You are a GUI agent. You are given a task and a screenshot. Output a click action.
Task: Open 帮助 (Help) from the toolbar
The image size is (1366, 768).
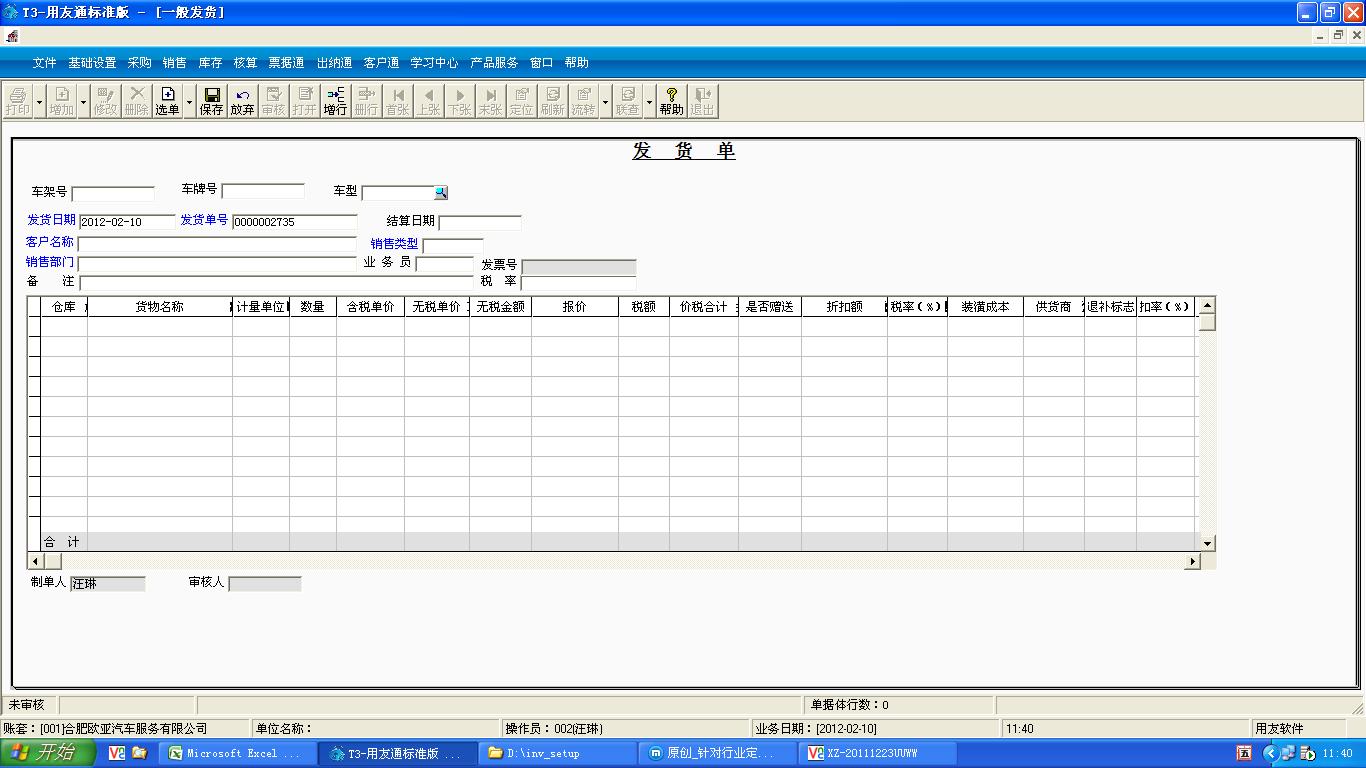coord(671,101)
